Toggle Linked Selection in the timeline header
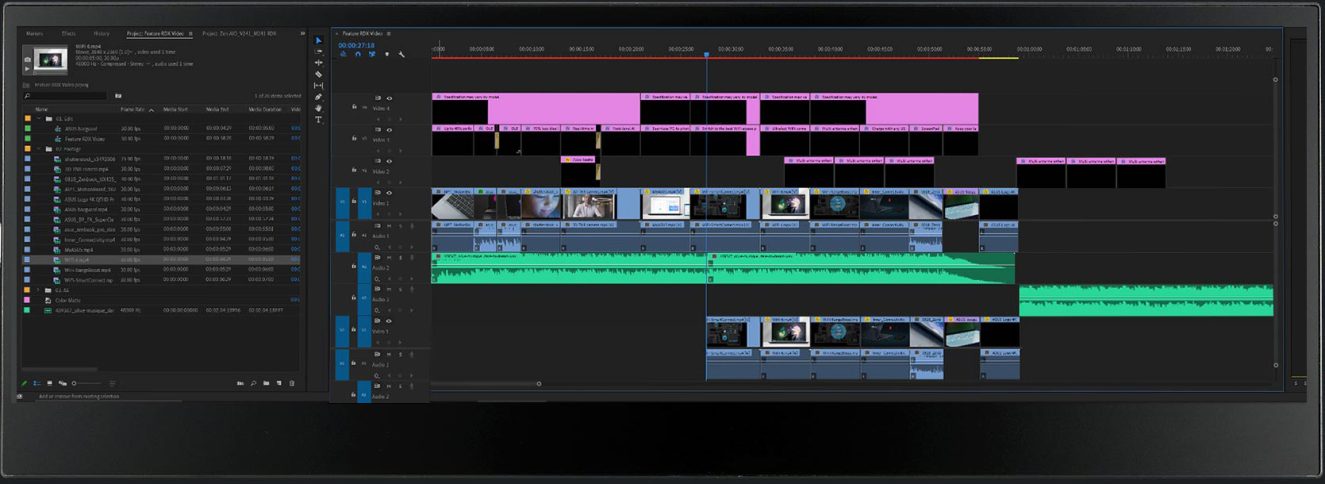 click(372, 54)
